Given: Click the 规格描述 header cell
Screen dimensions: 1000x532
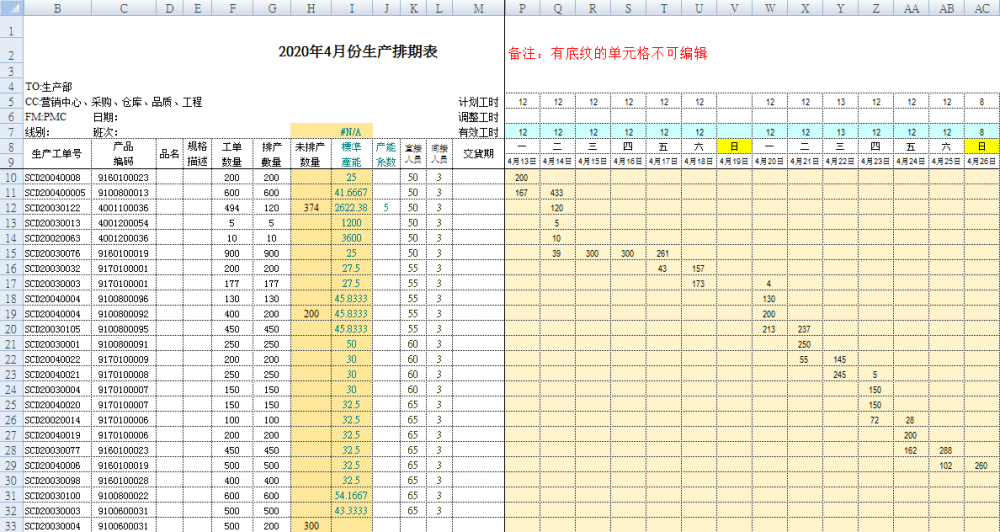Looking at the screenshot, I should pyautogui.click(x=197, y=154).
